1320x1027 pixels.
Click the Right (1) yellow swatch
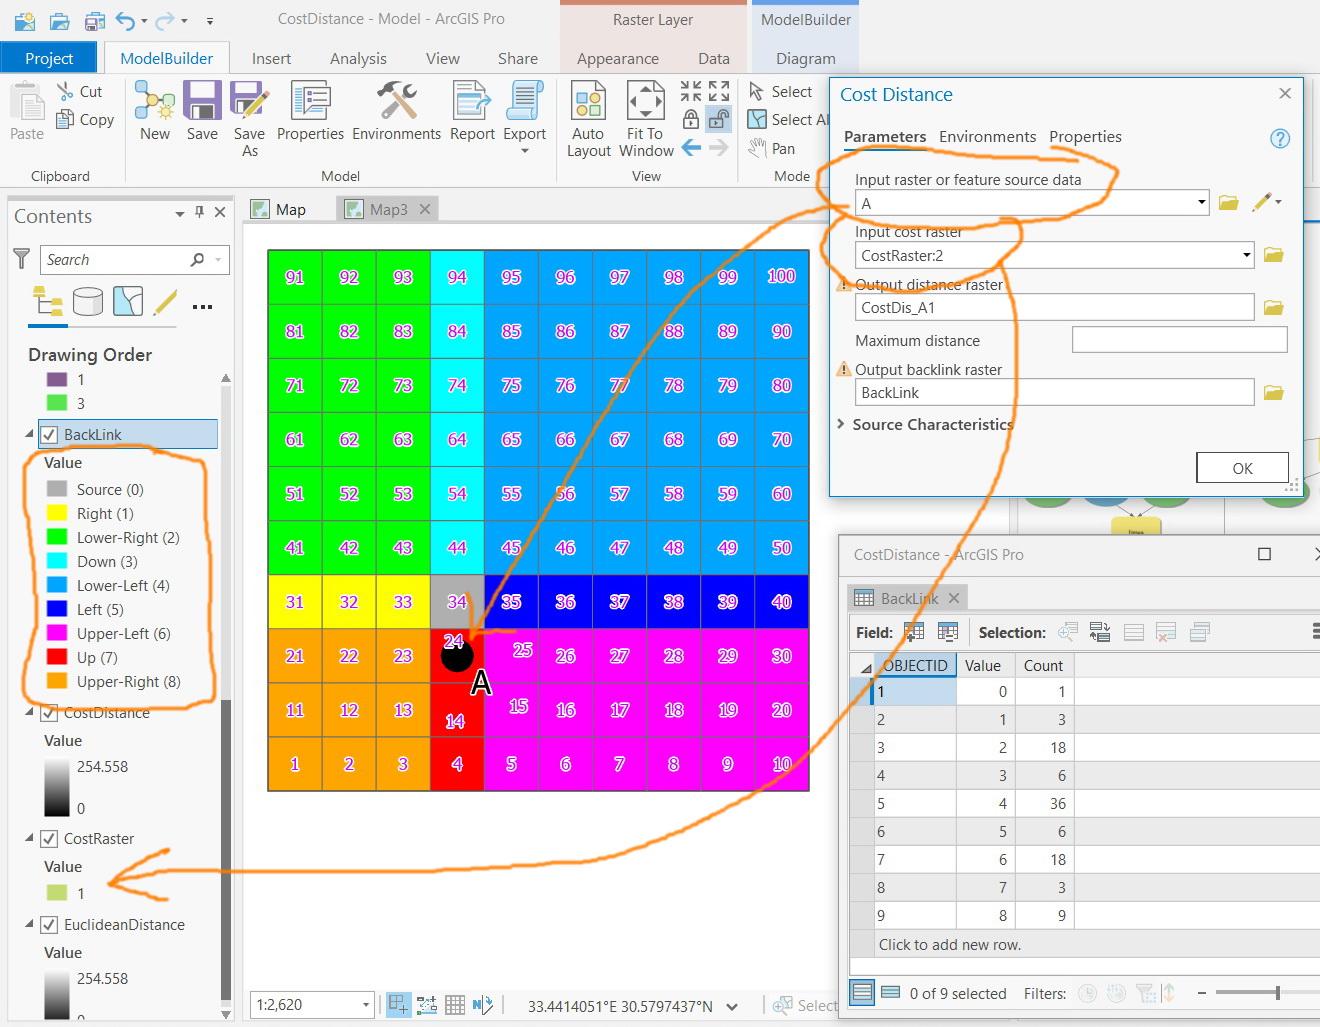click(x=57, y=514)
